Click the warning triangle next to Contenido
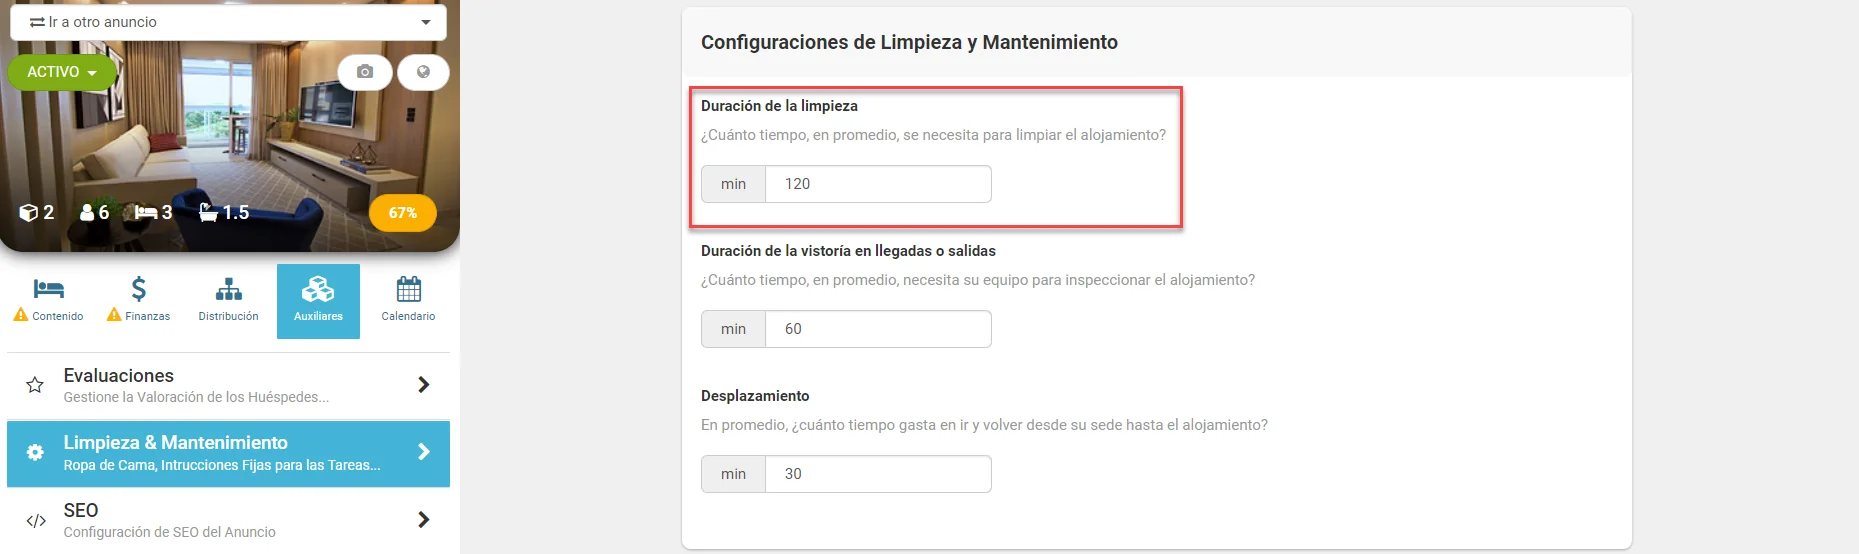Image resolution: width=1859 pixels, height=554 pixels. click(21, 315)
